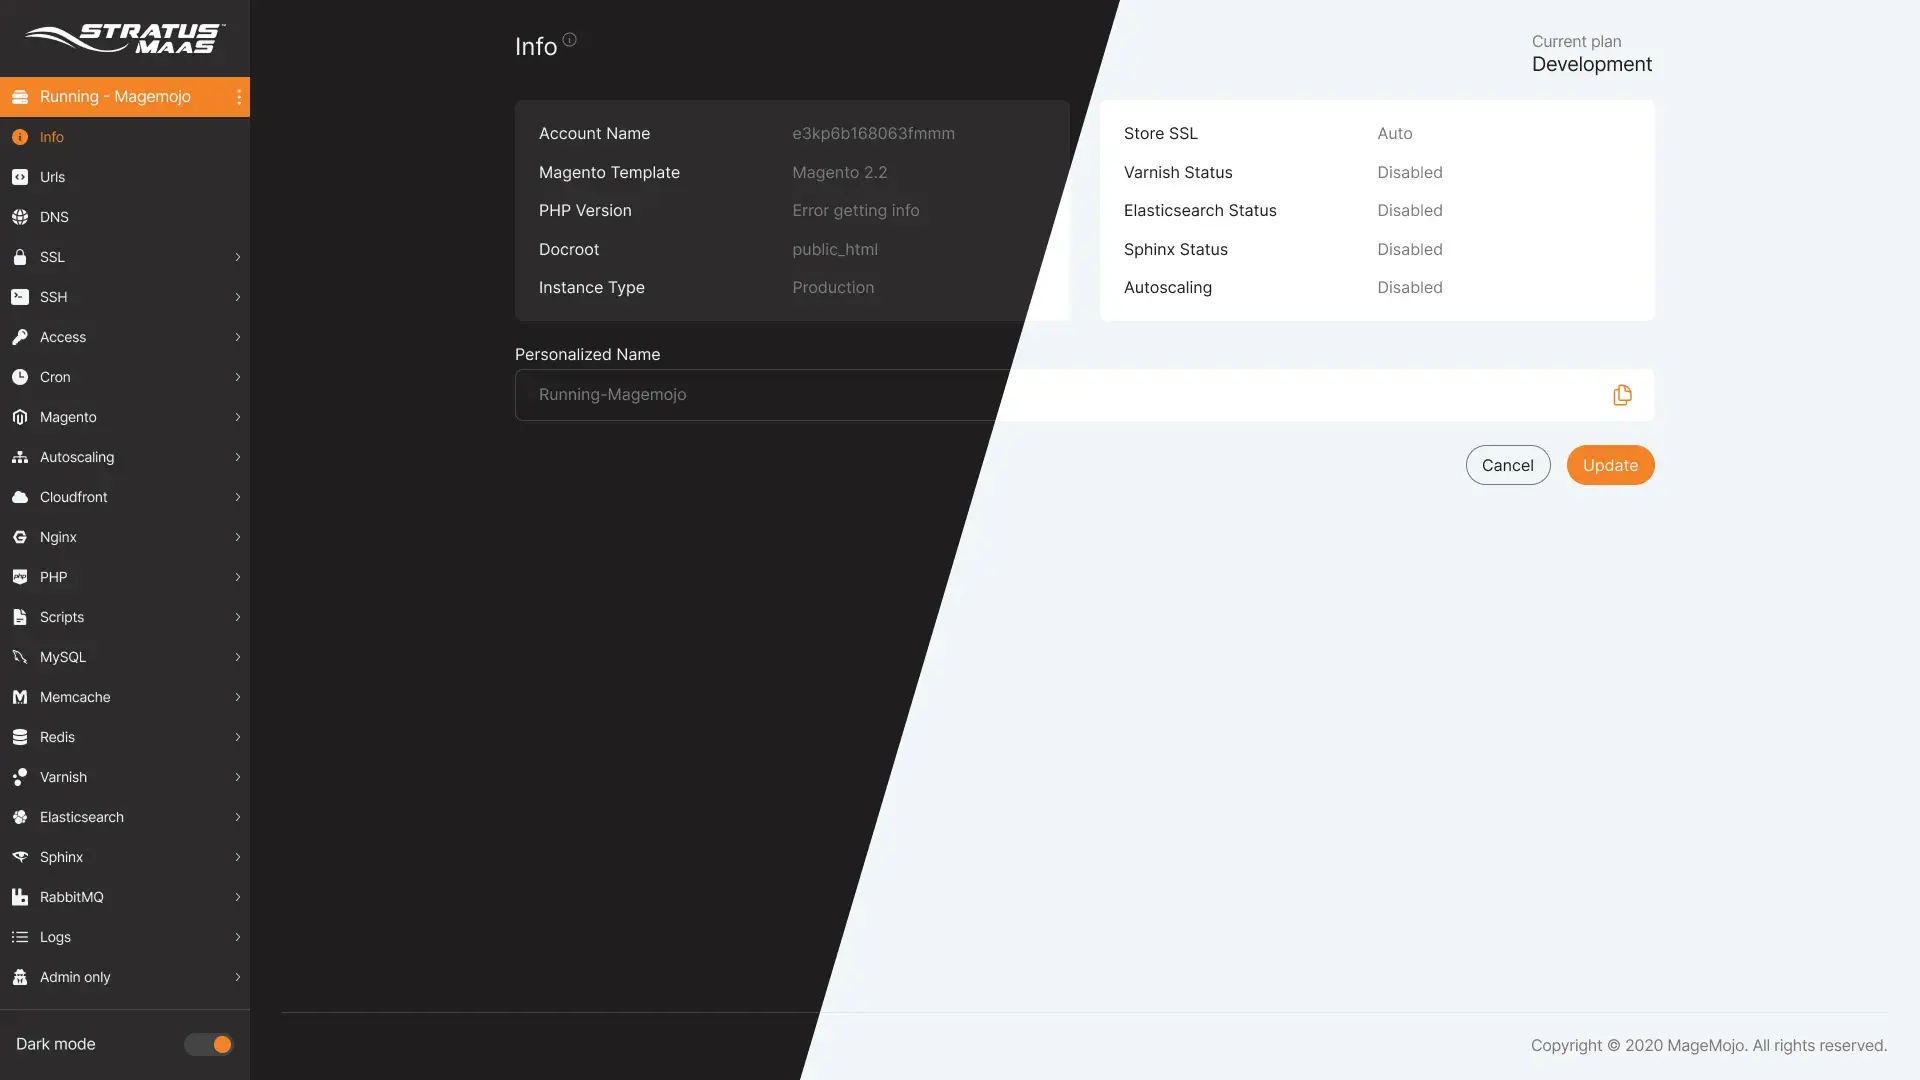
Task: Click the MySQL dolphin icon
Action: pyautogui.click(x=20, y=657)
